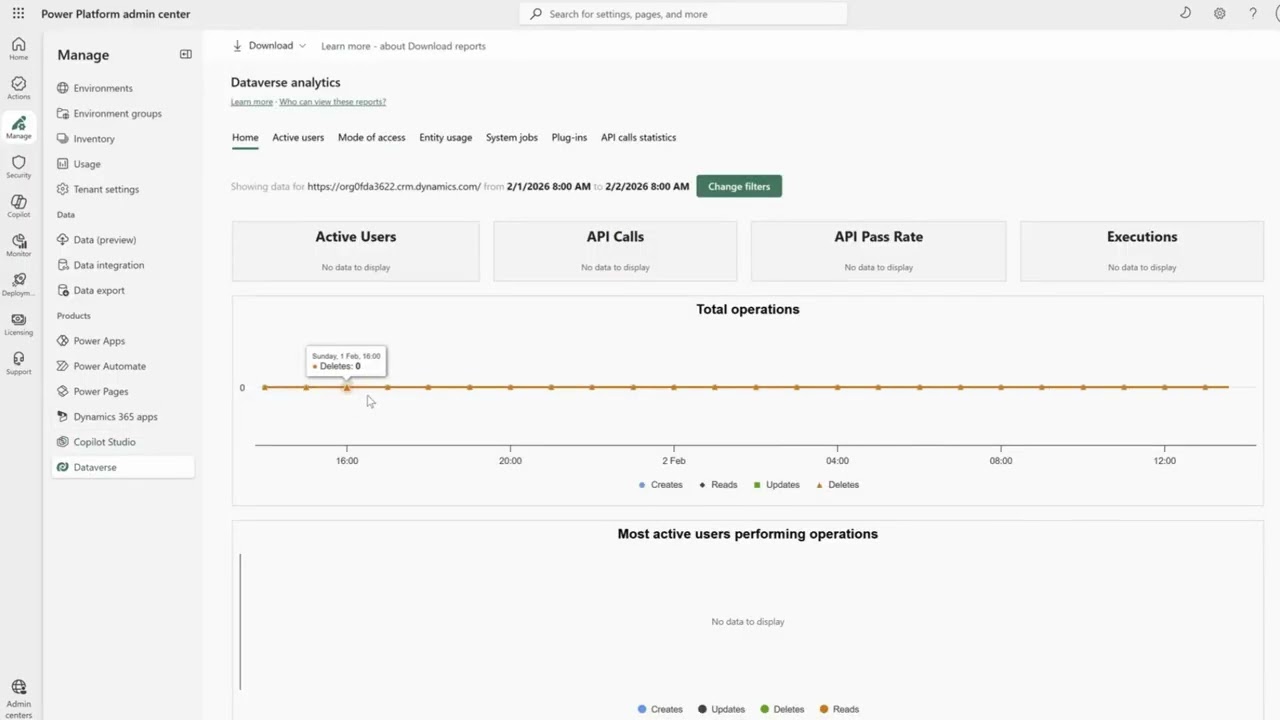Open Usage page
1280x720 pixels.
(x=123, y=164)
